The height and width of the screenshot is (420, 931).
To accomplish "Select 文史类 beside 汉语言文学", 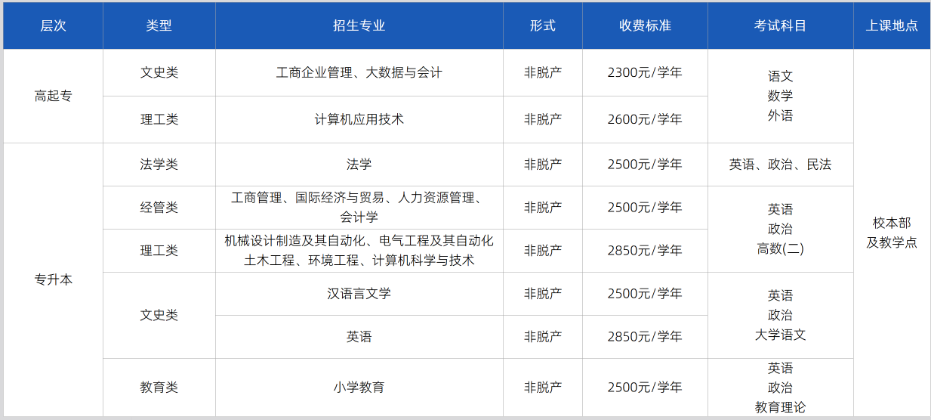I will (x=159, y=315).
